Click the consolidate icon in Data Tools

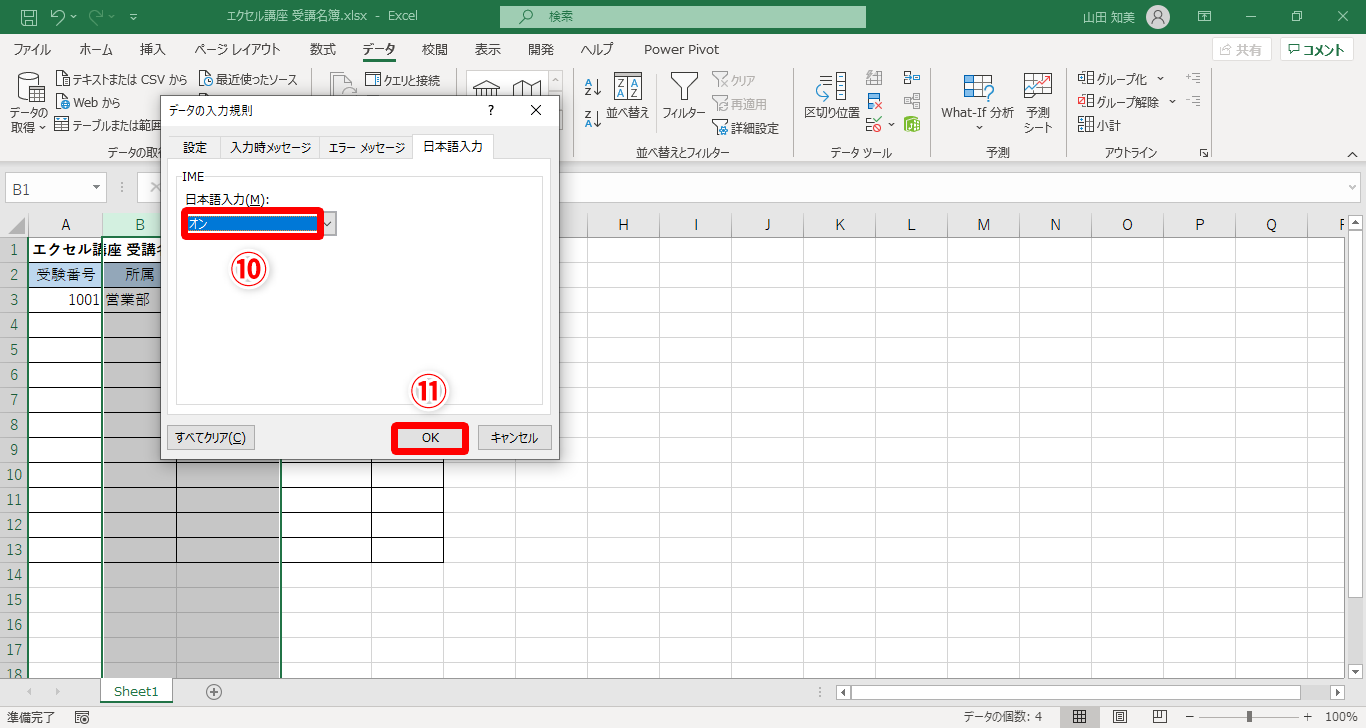911,78
